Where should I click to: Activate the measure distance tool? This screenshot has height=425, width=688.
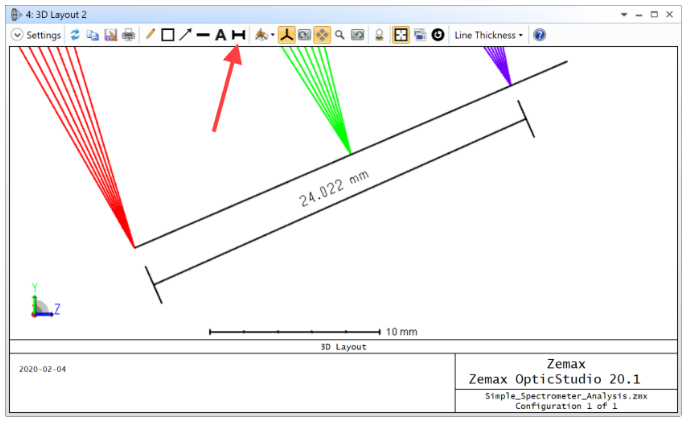239,35
